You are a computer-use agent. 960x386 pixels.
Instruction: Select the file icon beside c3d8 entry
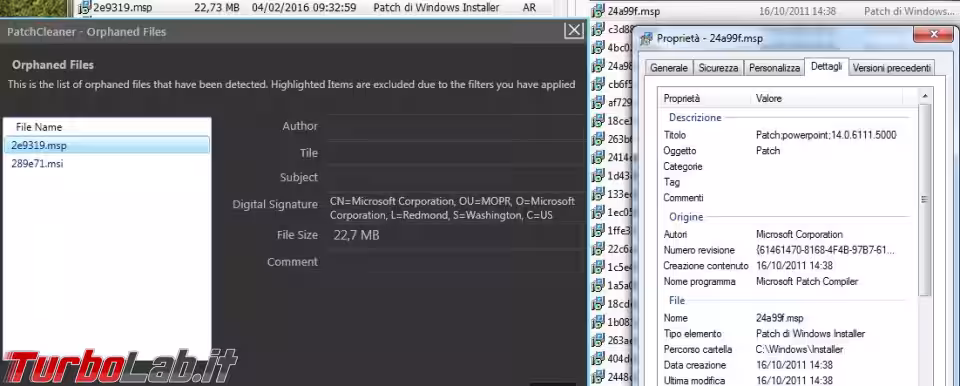[x=598, y=29]
